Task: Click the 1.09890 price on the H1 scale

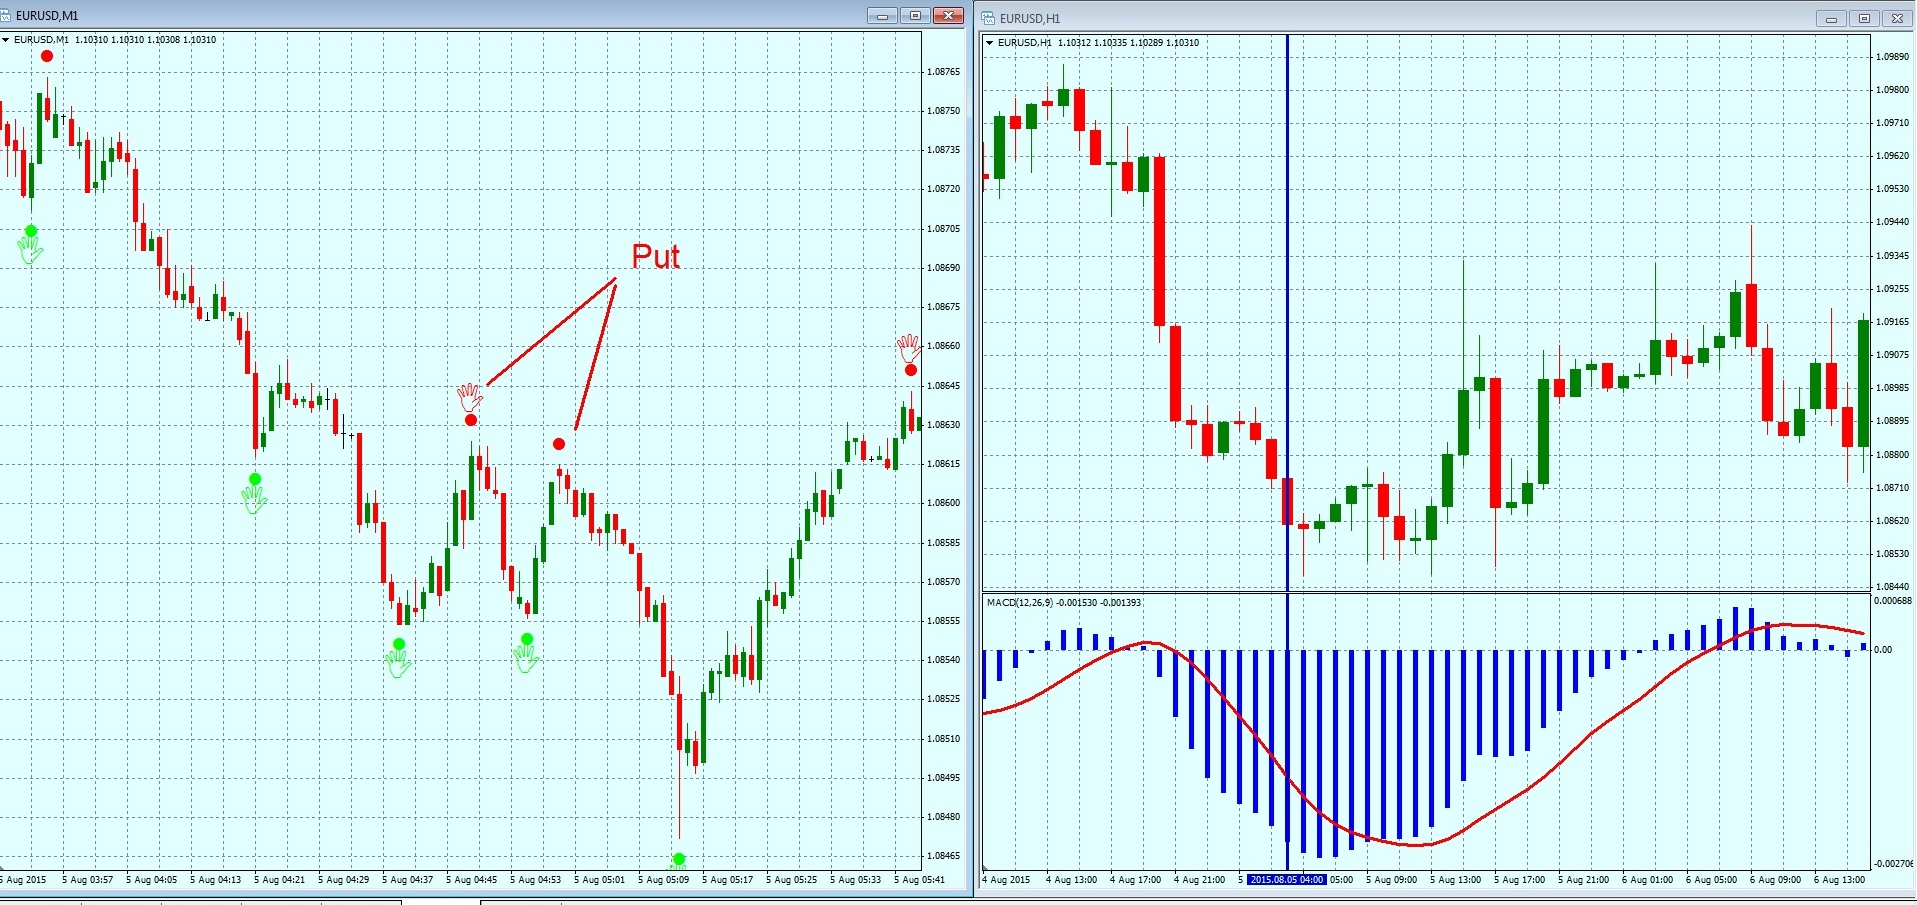Action: [x=1892, y=57]
